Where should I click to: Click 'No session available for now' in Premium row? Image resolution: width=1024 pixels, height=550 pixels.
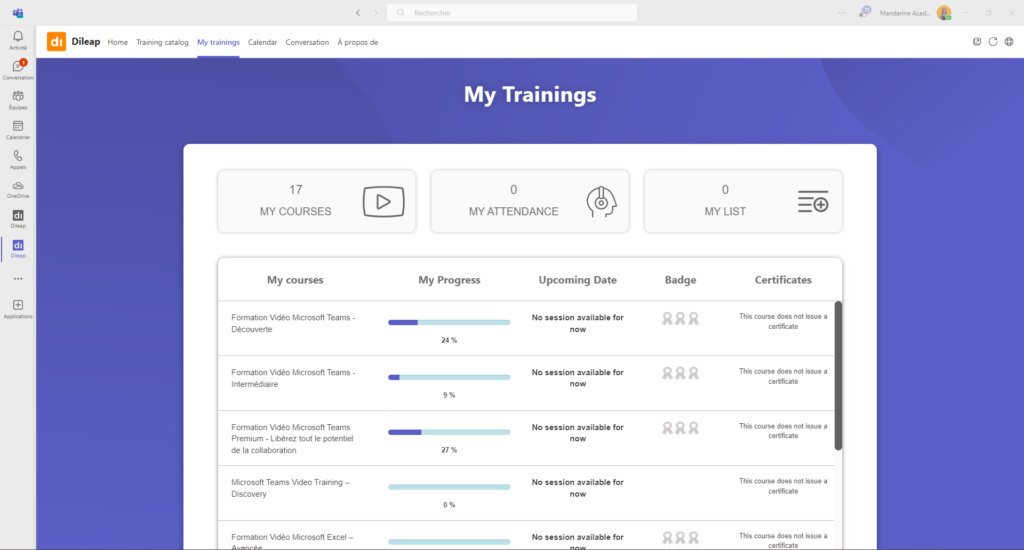point(577,433)
